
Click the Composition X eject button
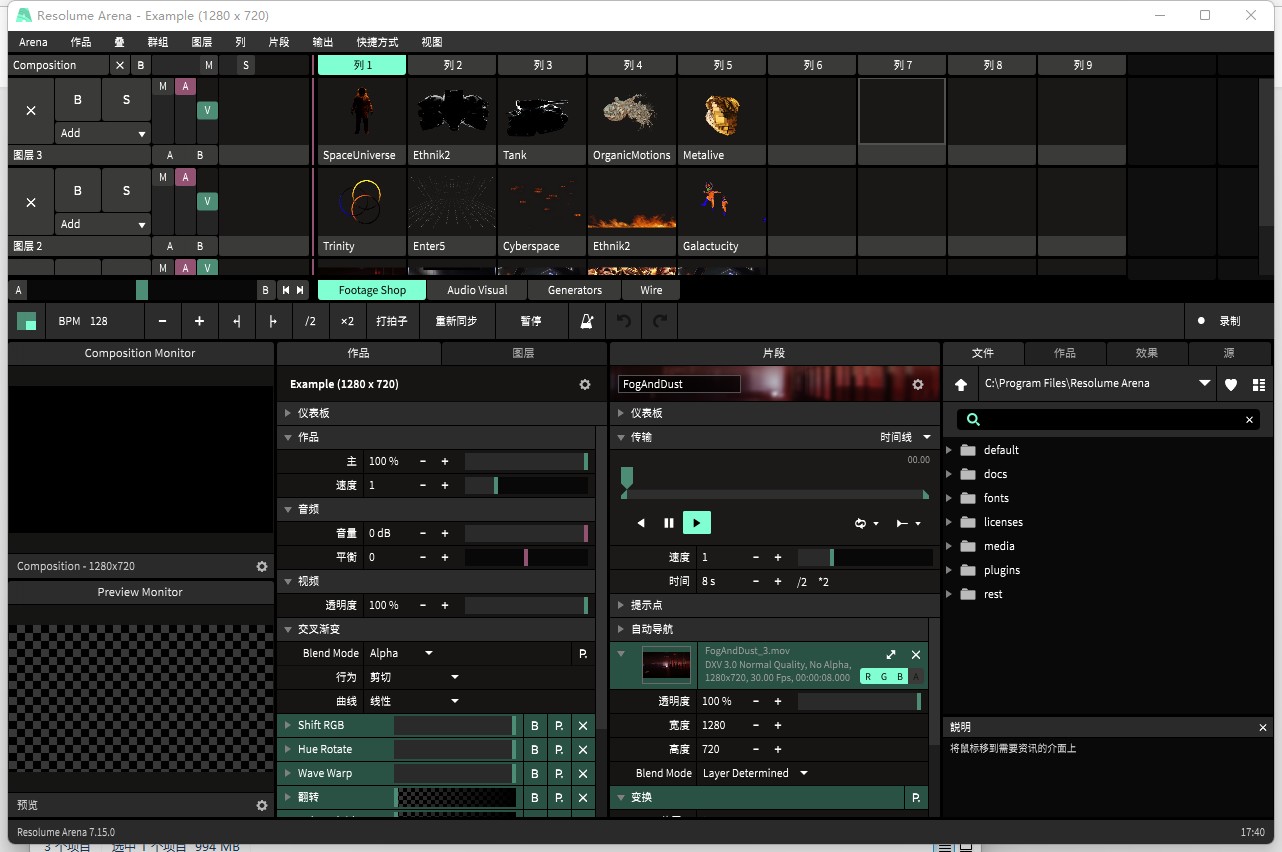120,65
